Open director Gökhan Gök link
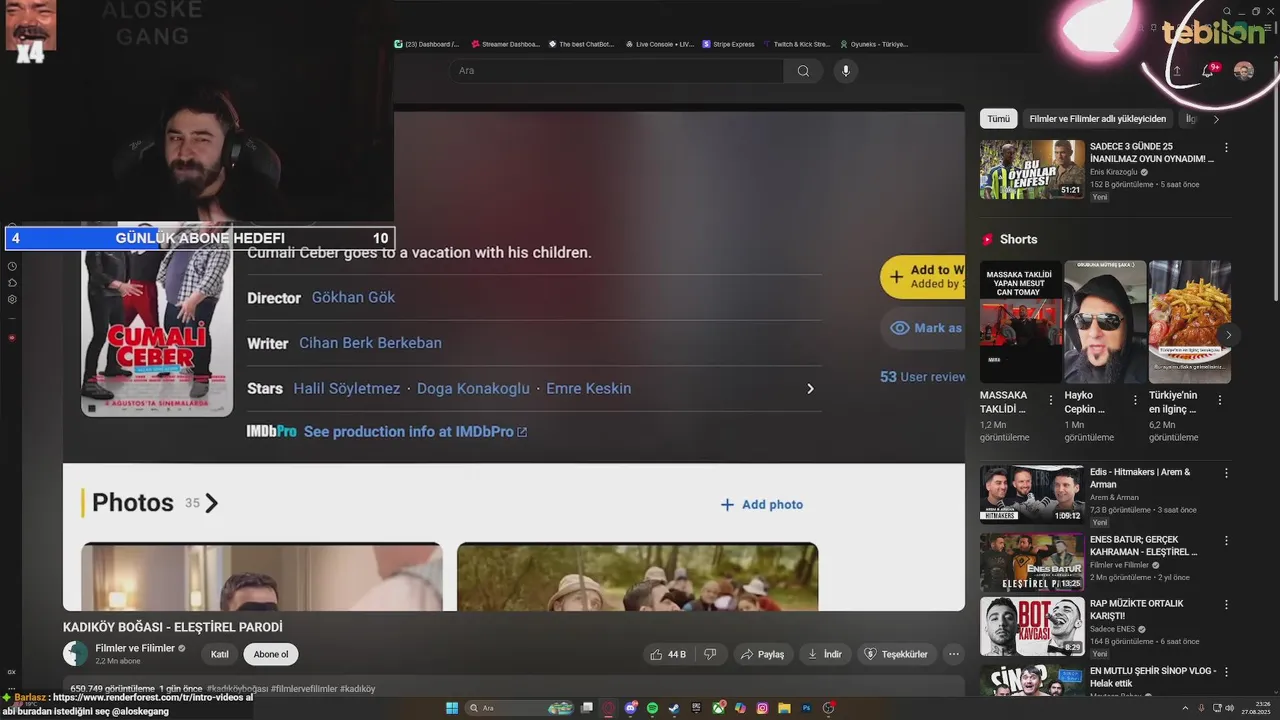 click(353, 297)
